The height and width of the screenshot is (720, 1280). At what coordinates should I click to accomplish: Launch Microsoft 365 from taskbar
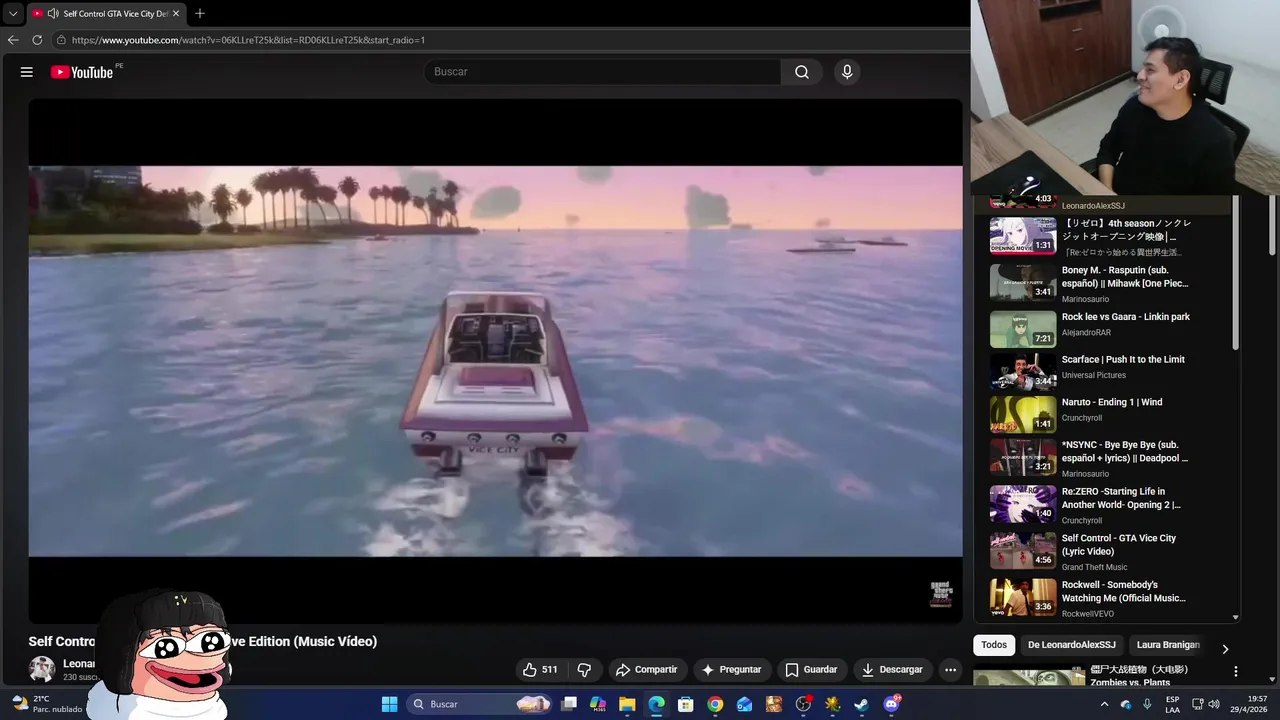[598, 704]
